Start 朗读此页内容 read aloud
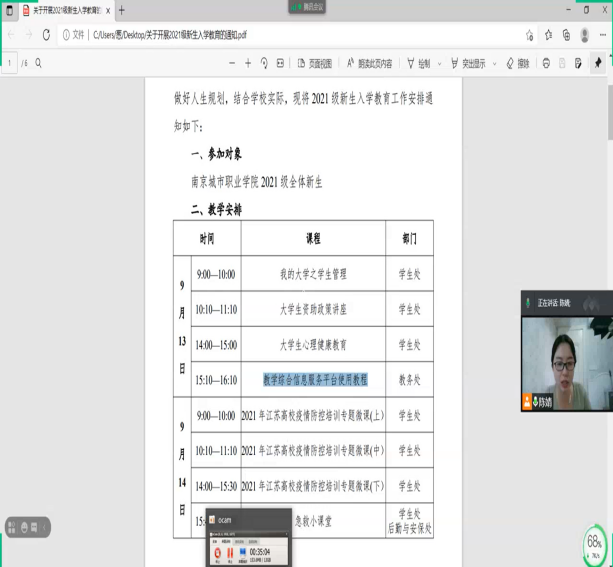613x567 pixels. point(369,63)
